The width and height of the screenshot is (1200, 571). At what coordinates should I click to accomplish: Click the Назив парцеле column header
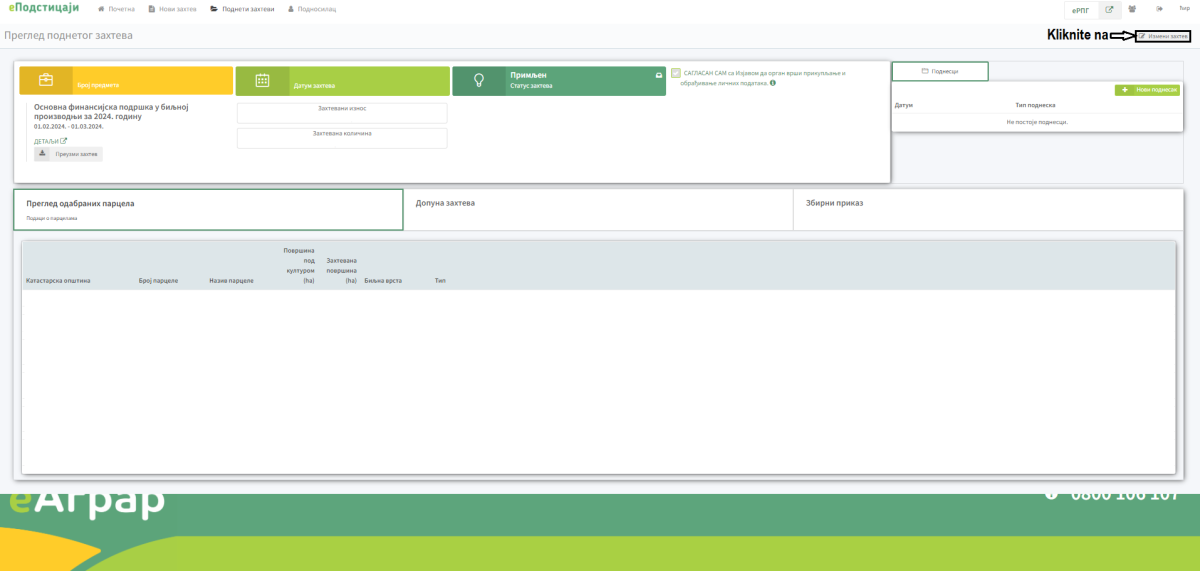pos(231,281)
